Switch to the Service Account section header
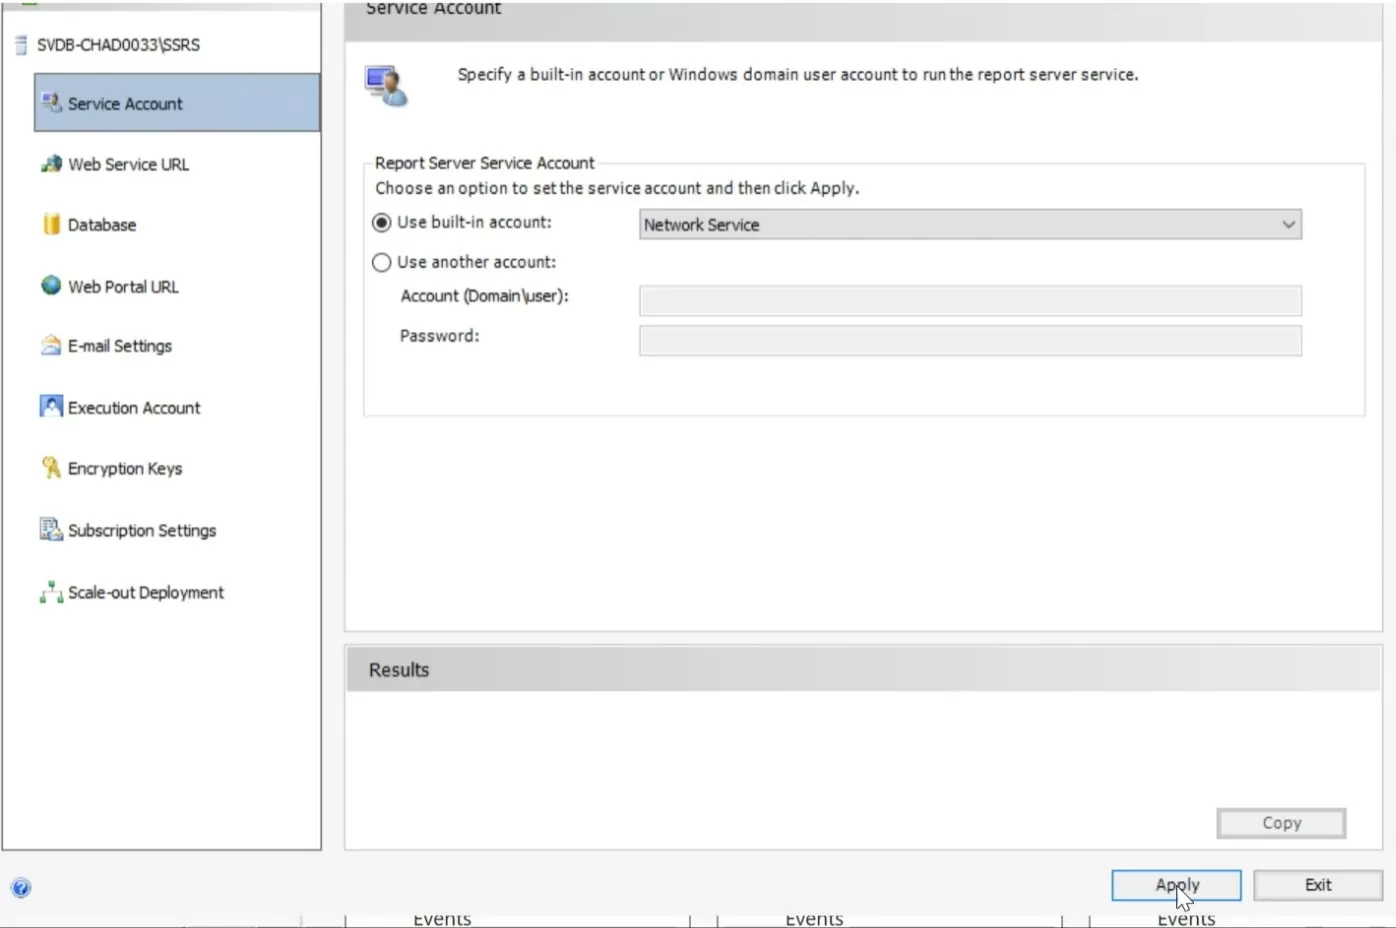Screen dimensions: 1396x928 [x=433, y=10]
